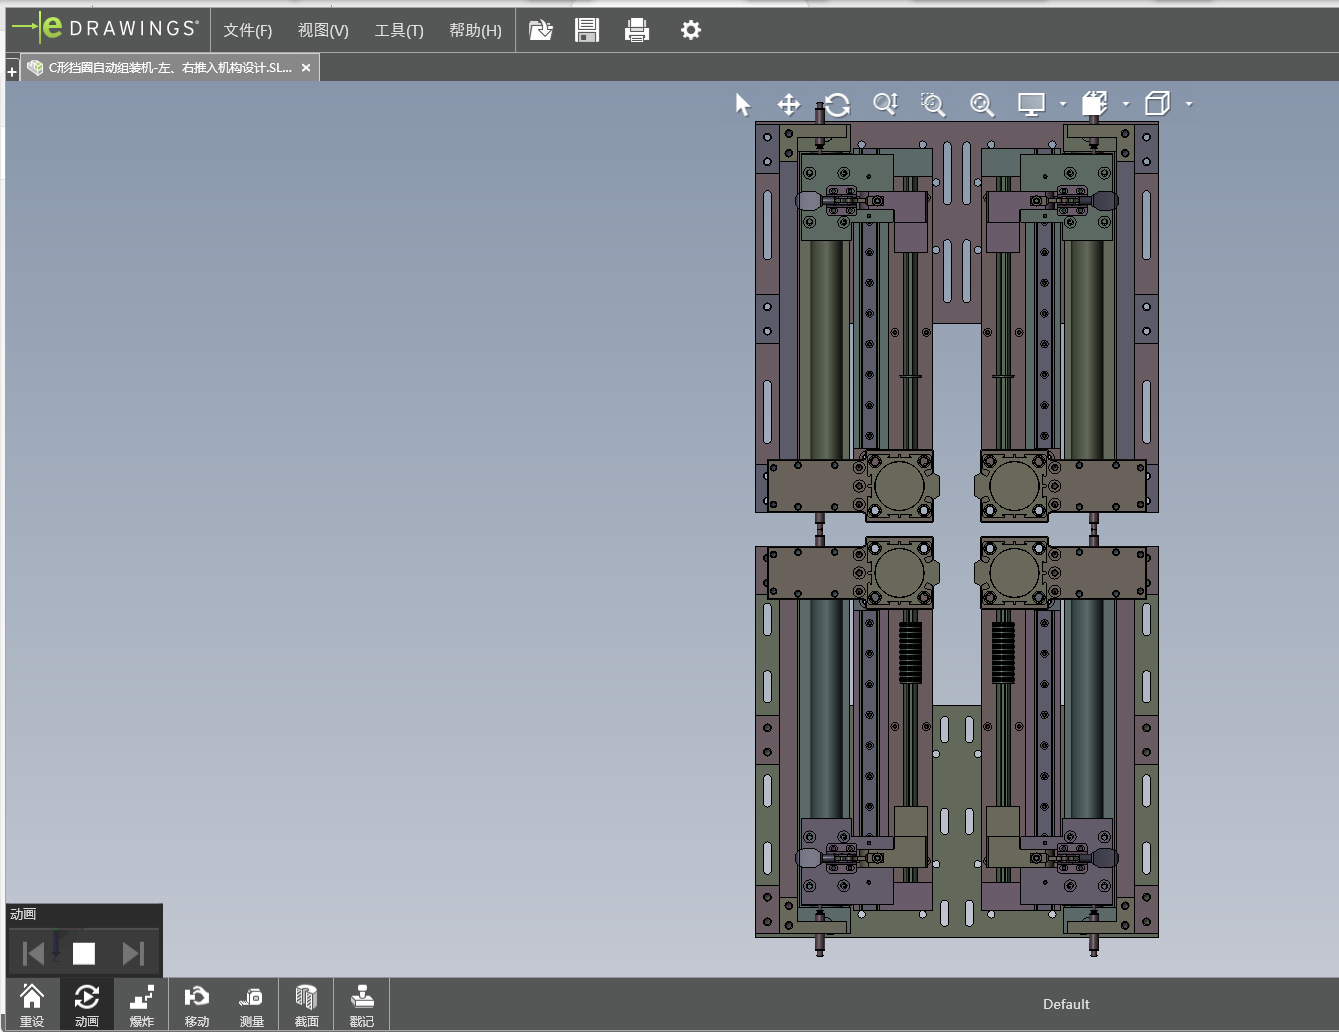Open the cube display style dropdown arrow
1339x1032 pixels.
tap(1189, 104)
